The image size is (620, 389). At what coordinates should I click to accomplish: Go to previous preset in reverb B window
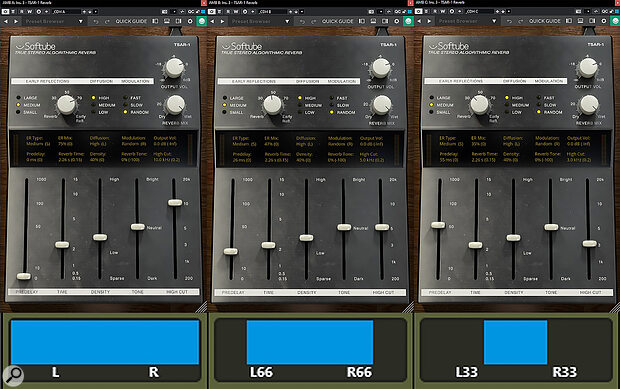point(212,21)
